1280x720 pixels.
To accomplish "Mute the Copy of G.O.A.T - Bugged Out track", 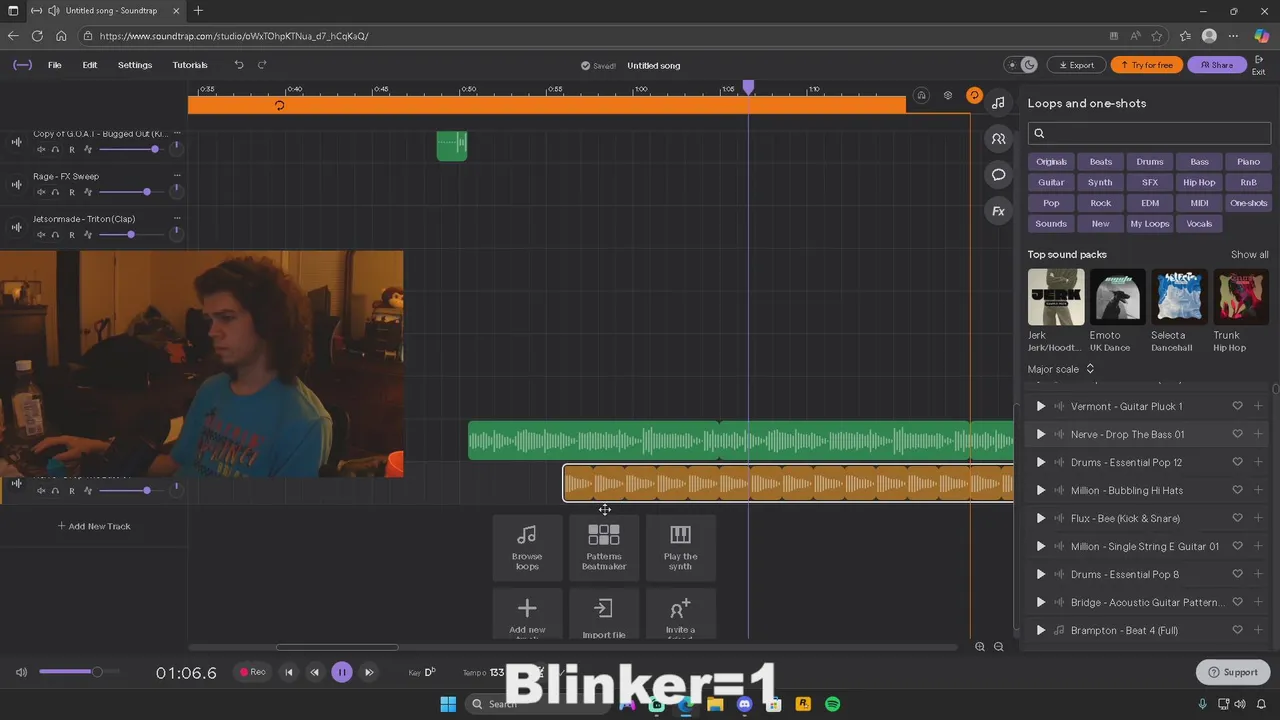I will pyautogui.click(x=41, y=149).
